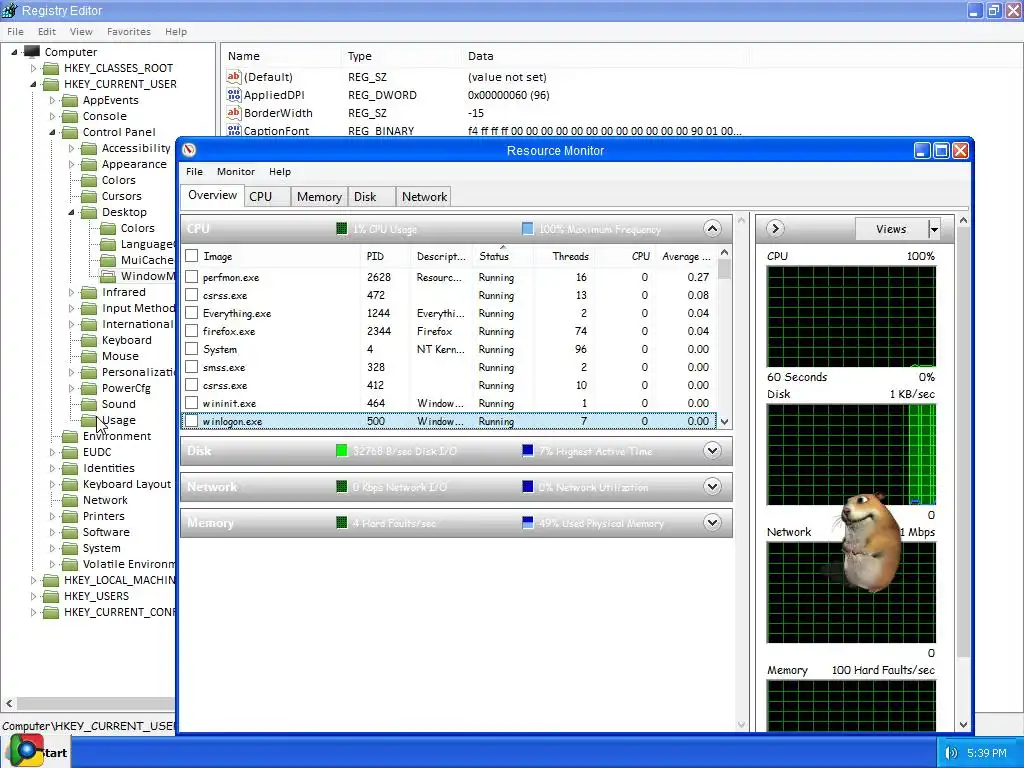This screenshot has height=768, width=1024.
Task: Click the HKEY_CLASSES_ROOT folder icon
Action: pos(51,68)
